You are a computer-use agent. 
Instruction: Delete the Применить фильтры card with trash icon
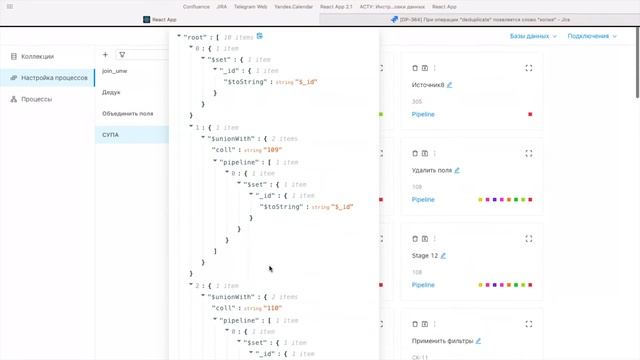pyautogui.click(x=415, y=324)
